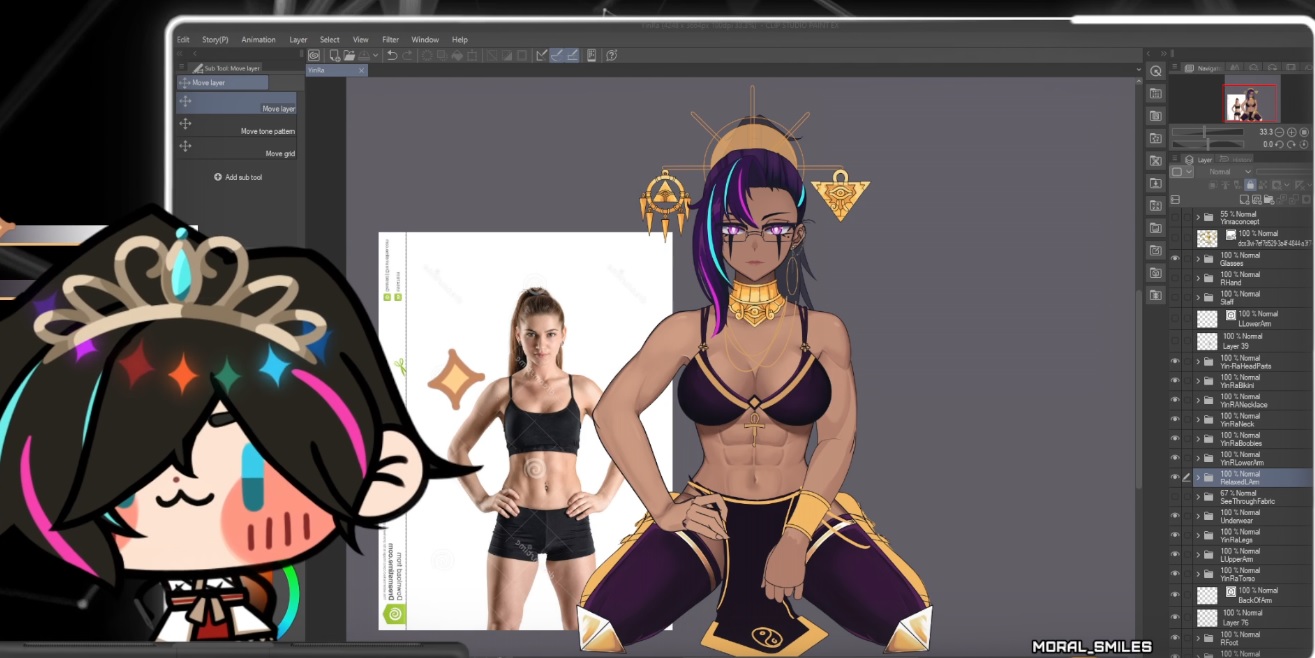Click the tablet touch-mode toolbar icon
The image size is (1315, 658).
(x=592, y=55)
